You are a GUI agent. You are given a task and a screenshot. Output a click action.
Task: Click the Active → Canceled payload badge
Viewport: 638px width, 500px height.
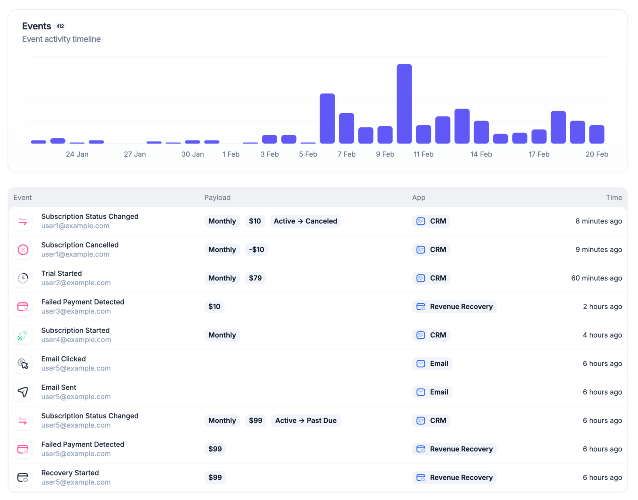(x=306, y=221)
